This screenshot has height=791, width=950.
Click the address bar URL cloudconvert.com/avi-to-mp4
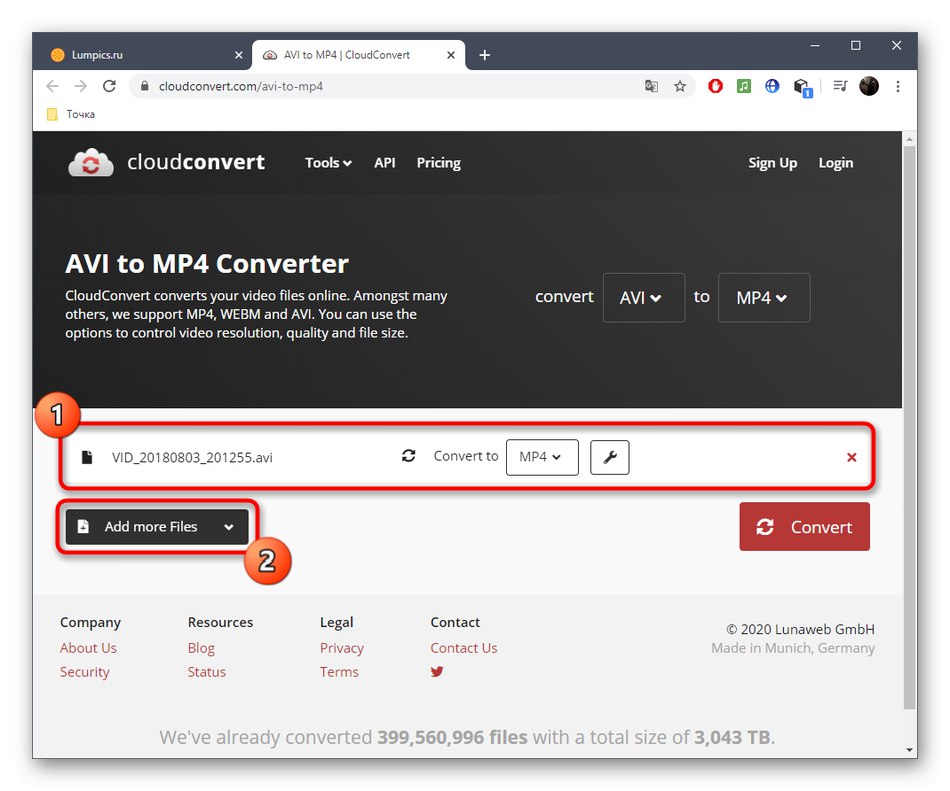(x=241, y=87)
